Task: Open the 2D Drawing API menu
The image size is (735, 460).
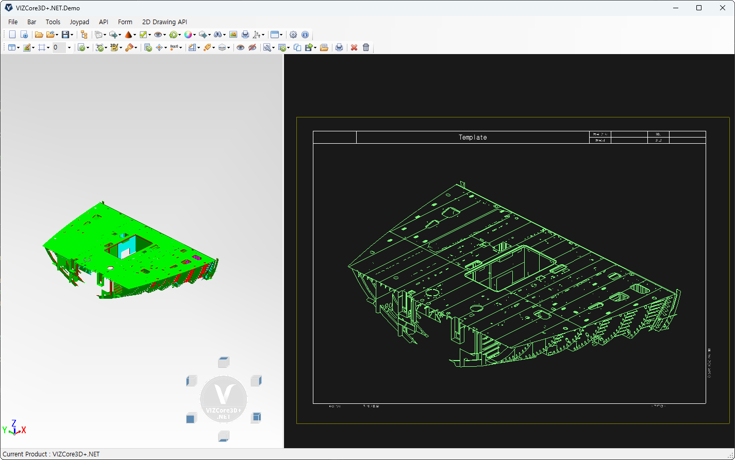Action: coord(164,22)
